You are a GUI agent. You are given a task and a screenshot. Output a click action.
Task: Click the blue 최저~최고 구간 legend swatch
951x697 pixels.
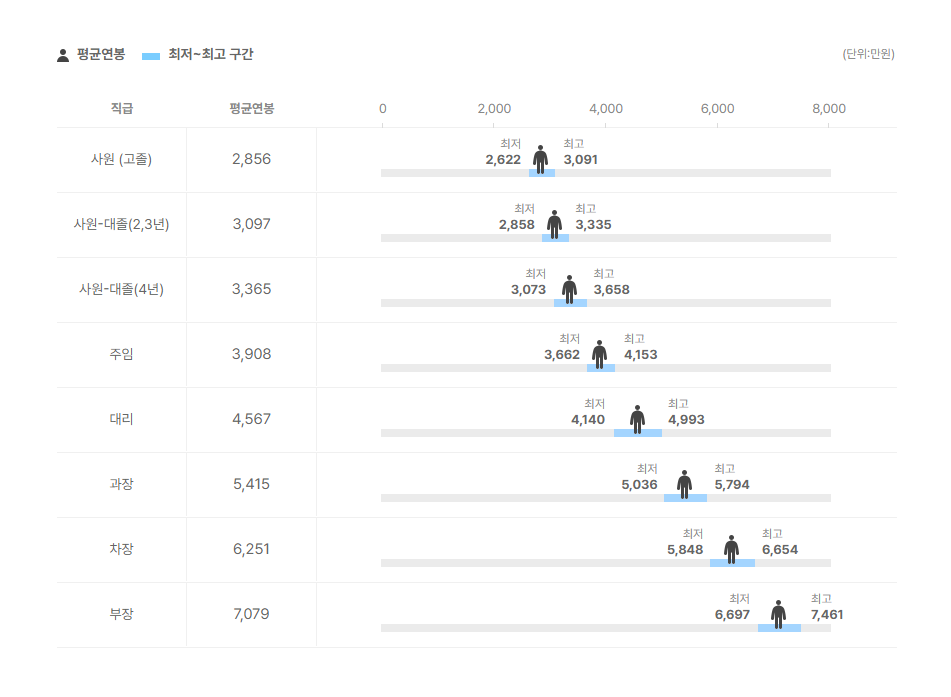click(151, 56)
